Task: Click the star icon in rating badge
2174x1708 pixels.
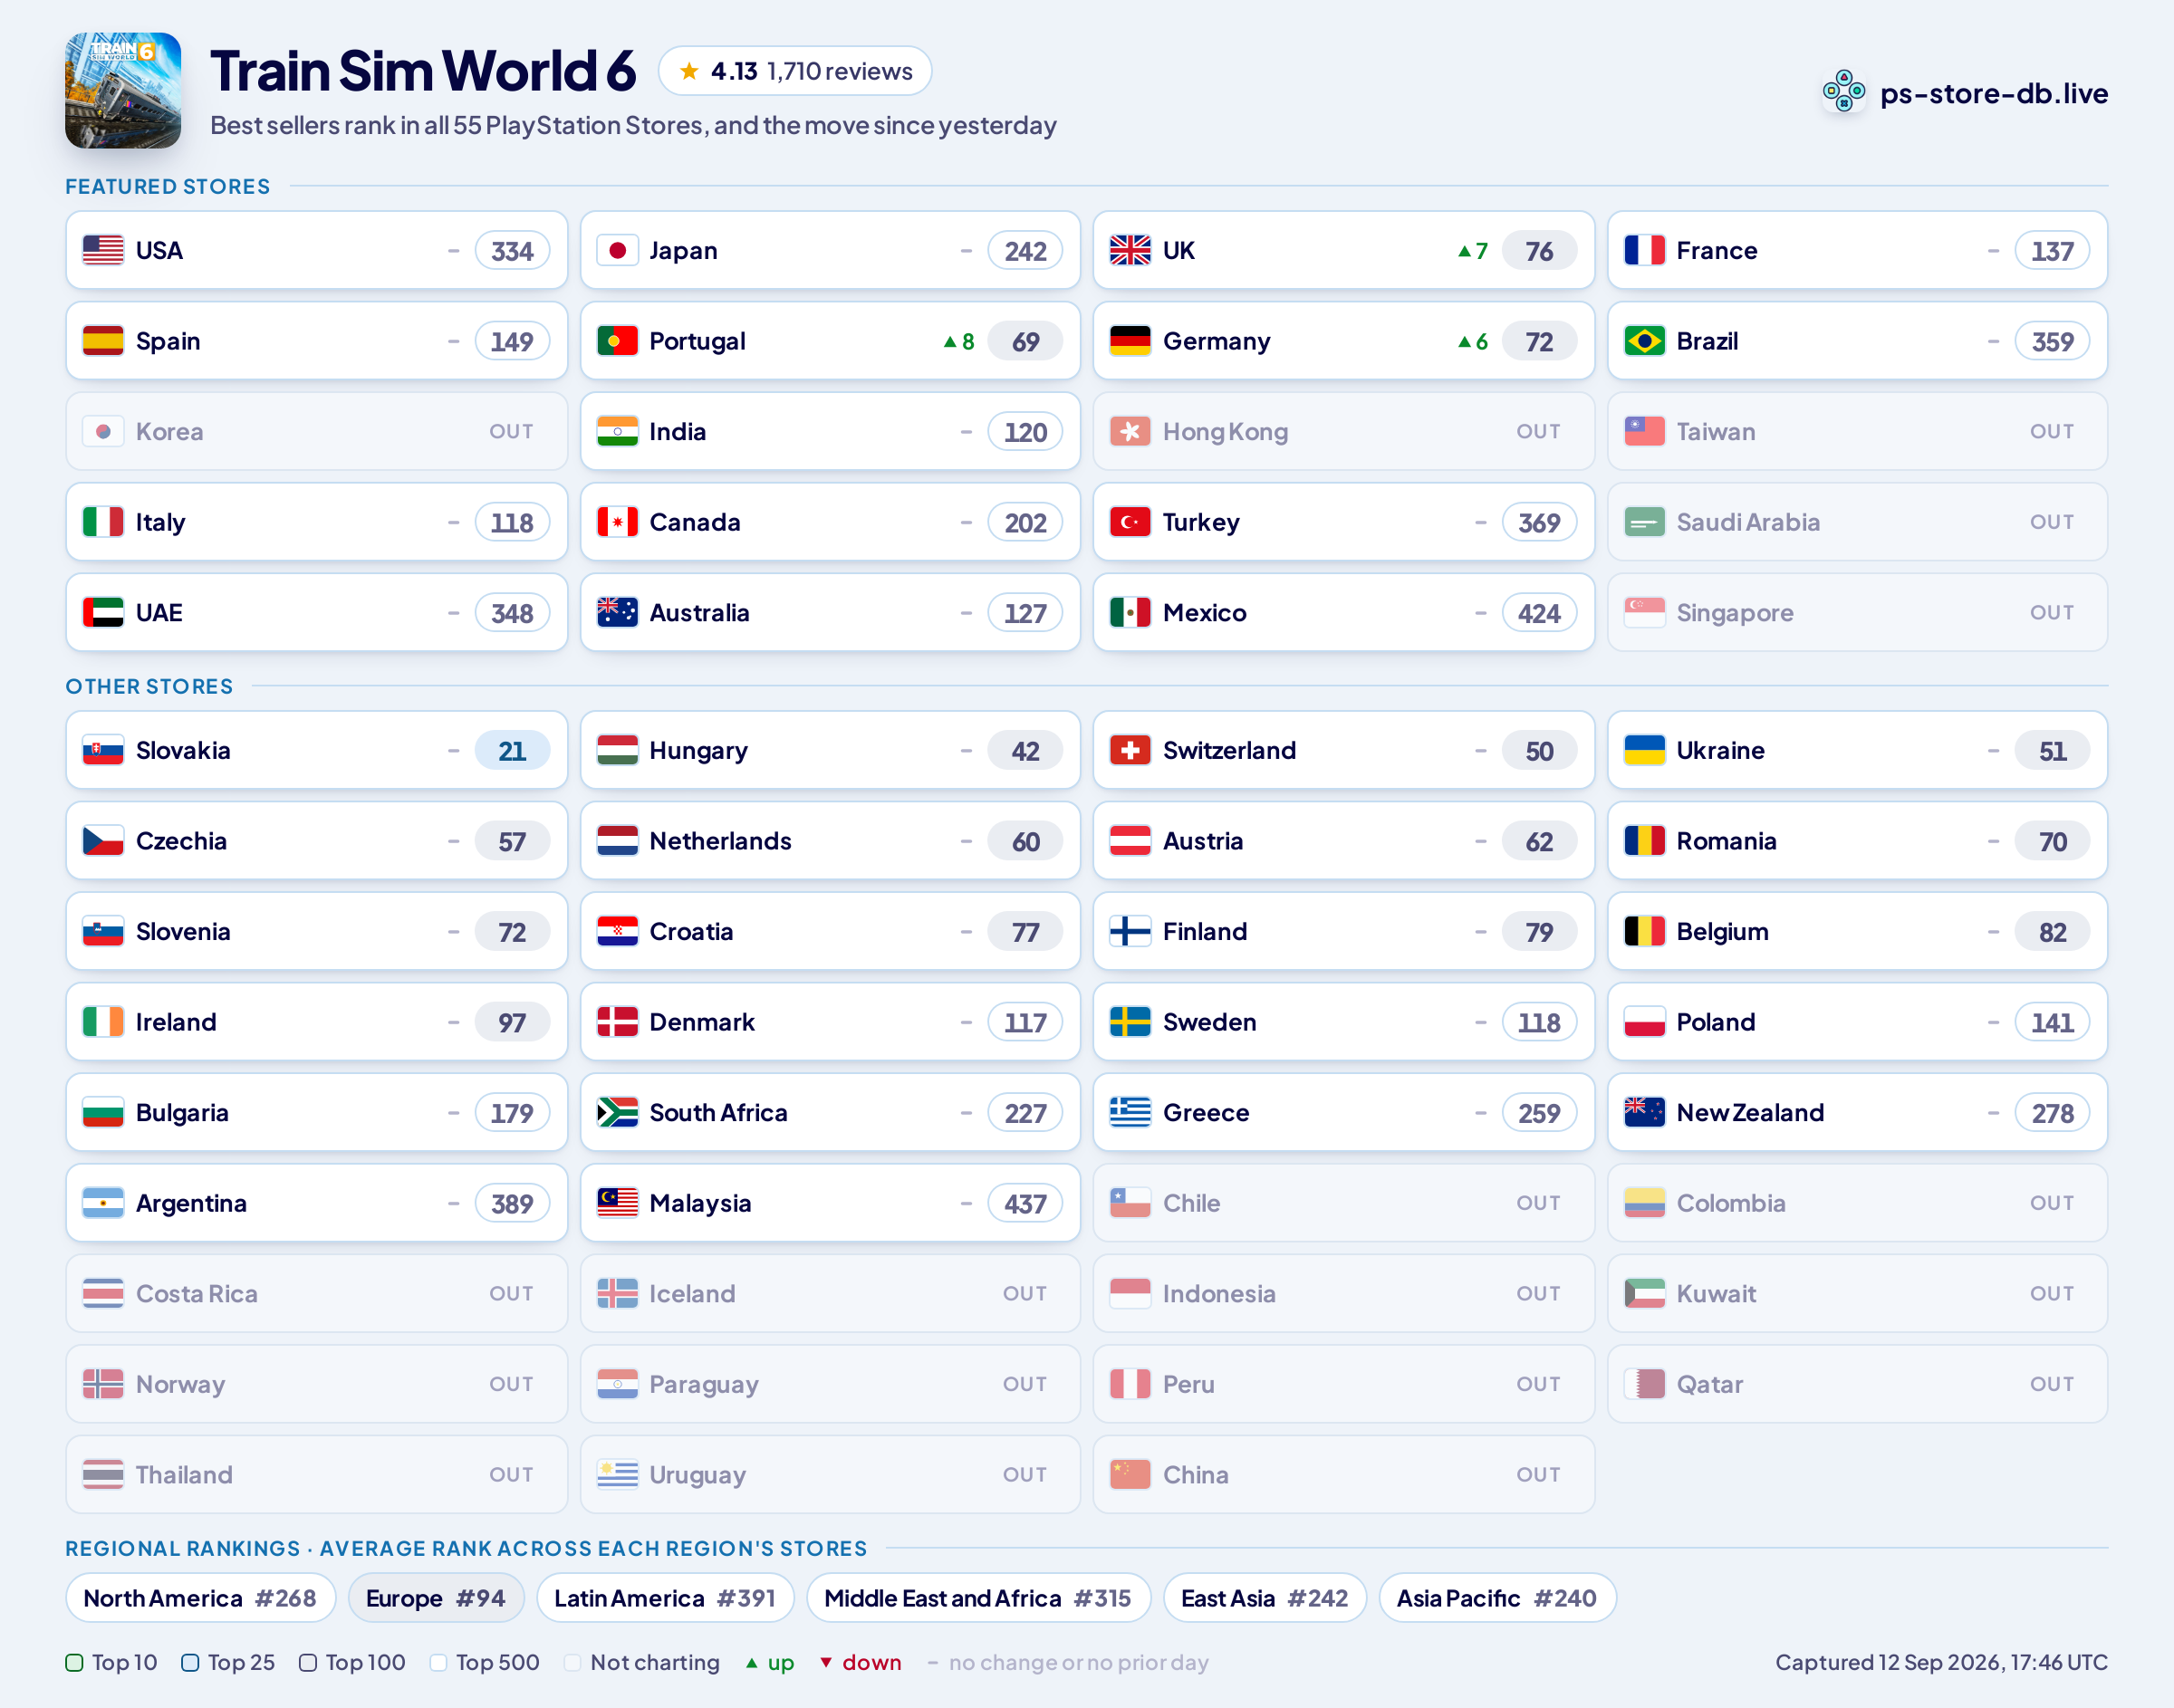Action: (689, 71)
